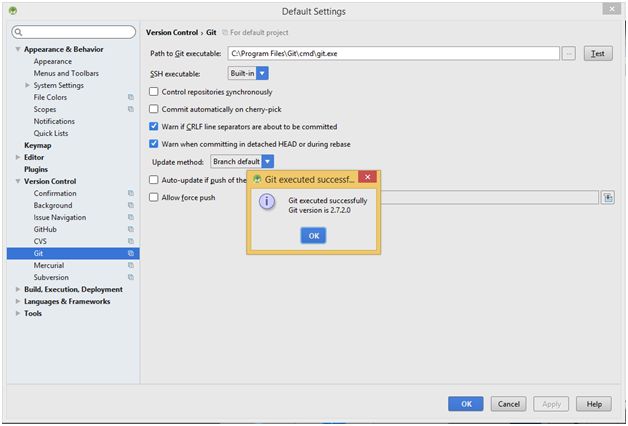628x426 pixels.
Task: Enable Control repositories synchronously checkbox
Action: point(154,92)
